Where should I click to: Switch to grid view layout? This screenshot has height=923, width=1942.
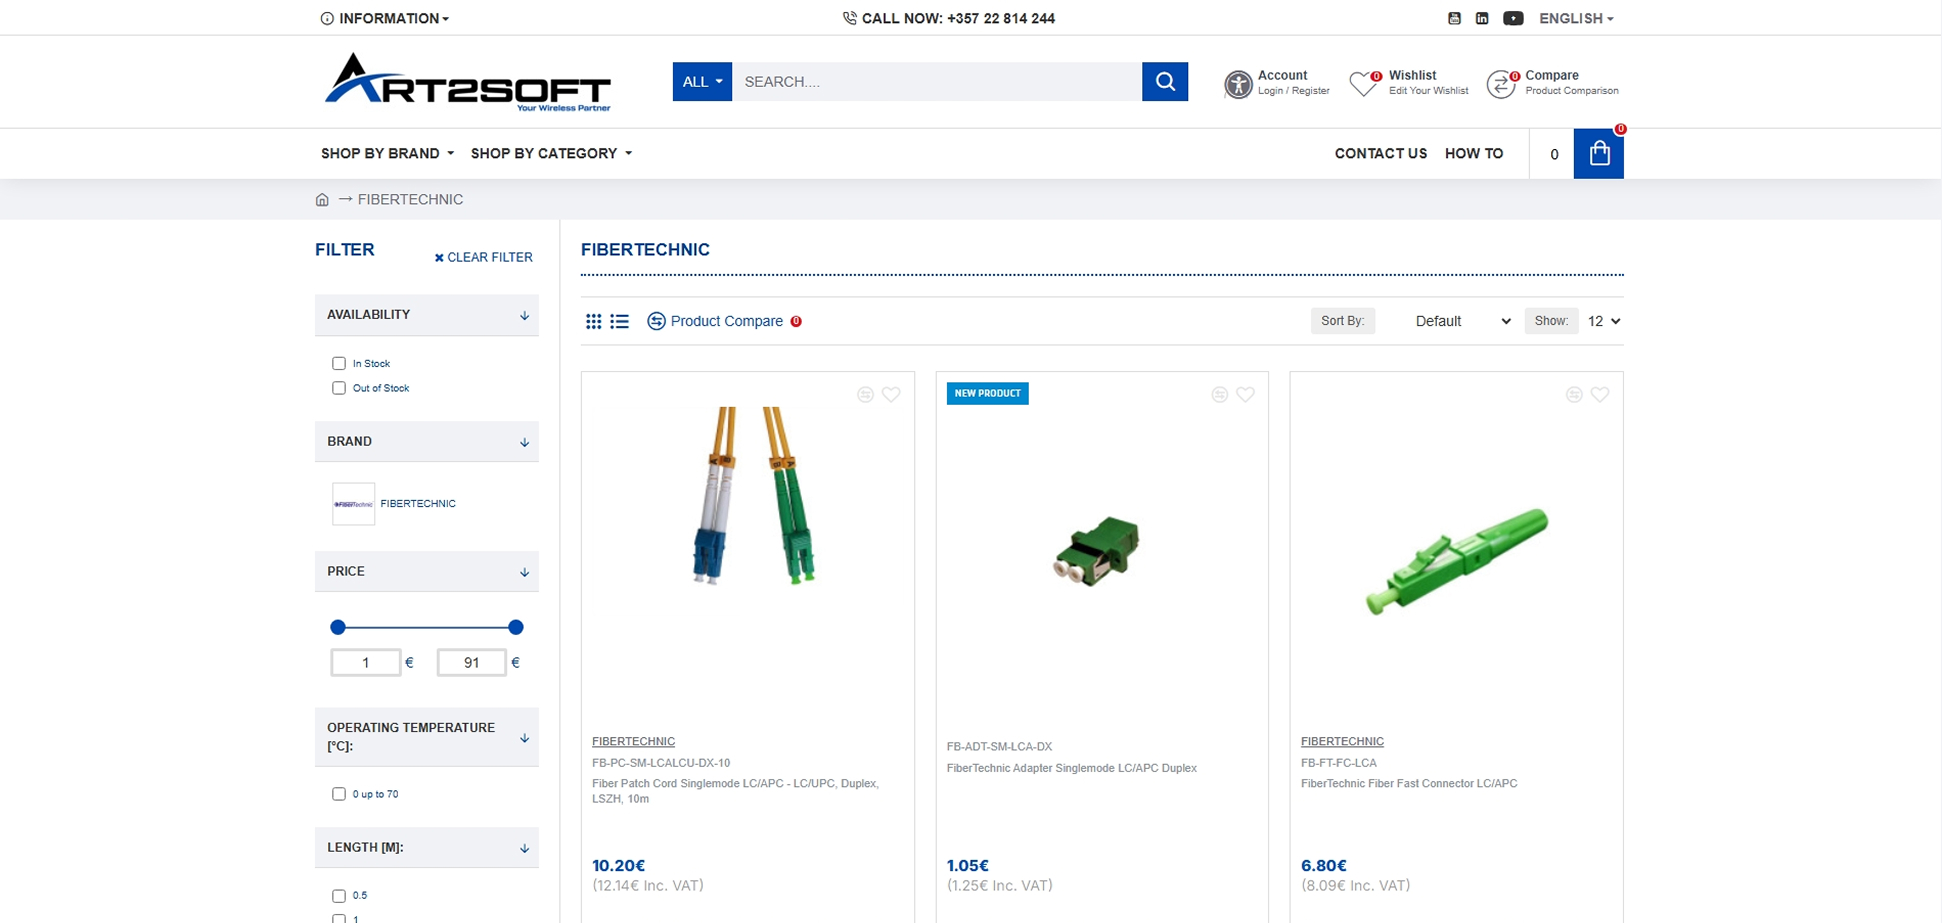point(593,321)
